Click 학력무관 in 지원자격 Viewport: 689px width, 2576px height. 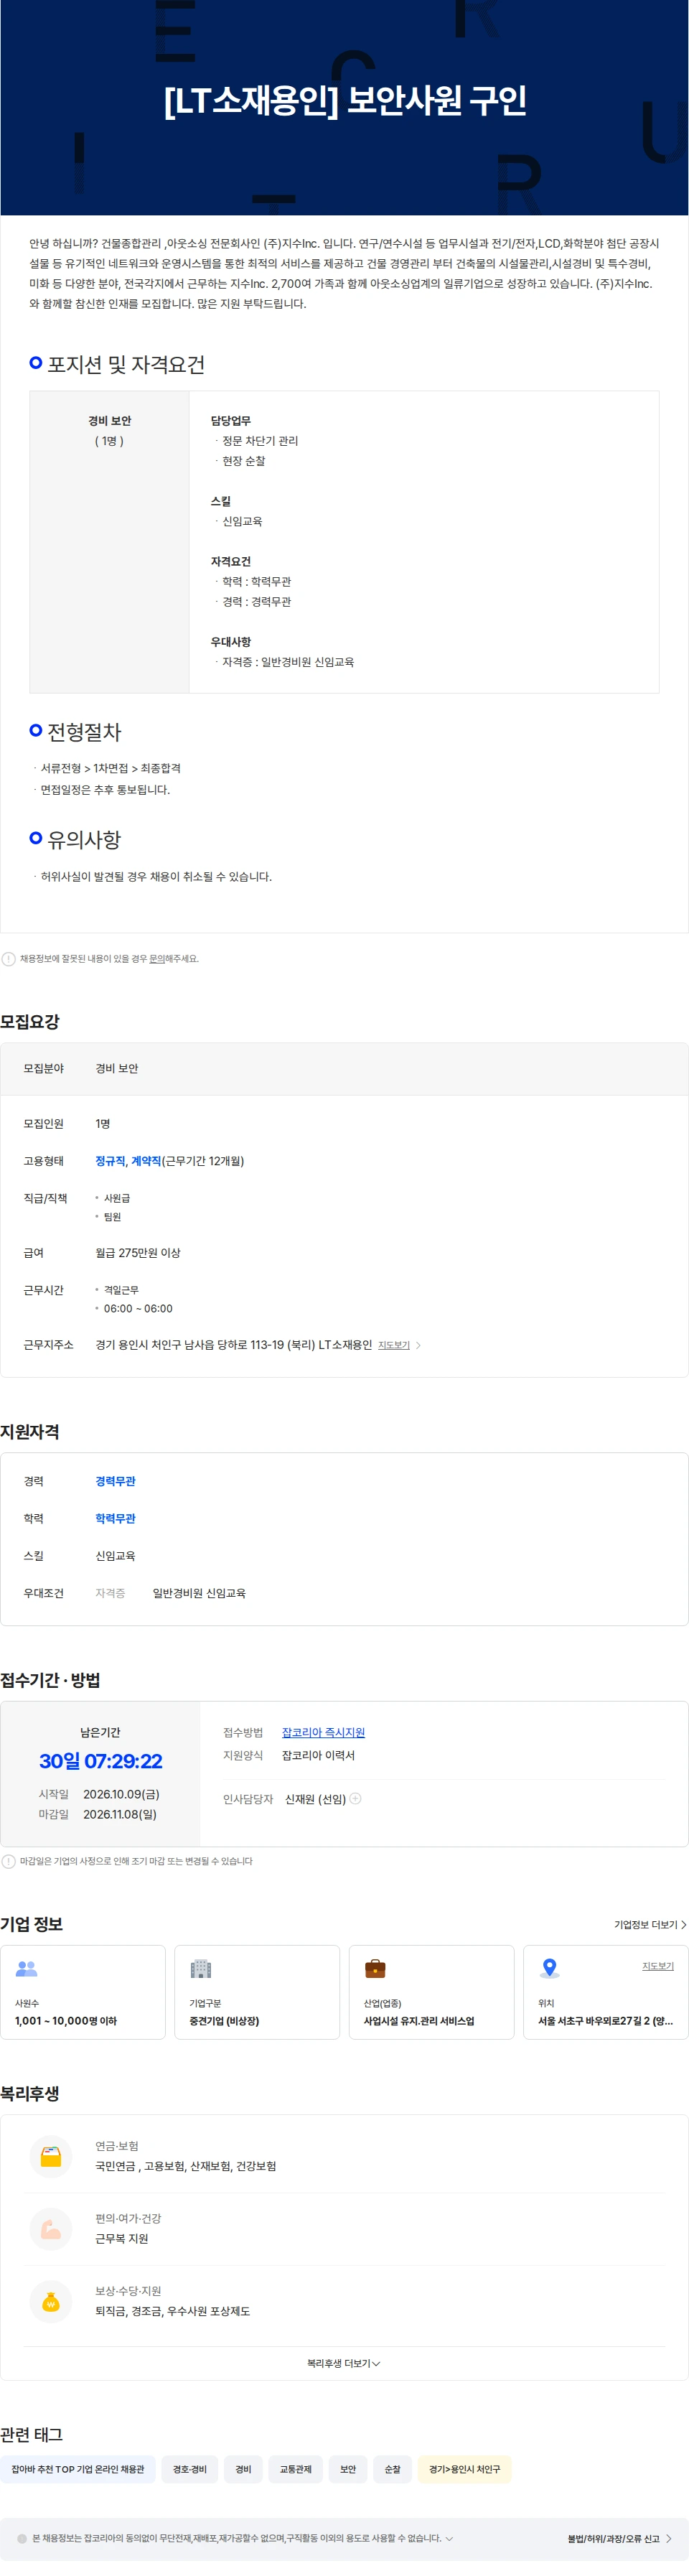(115, 1518)
